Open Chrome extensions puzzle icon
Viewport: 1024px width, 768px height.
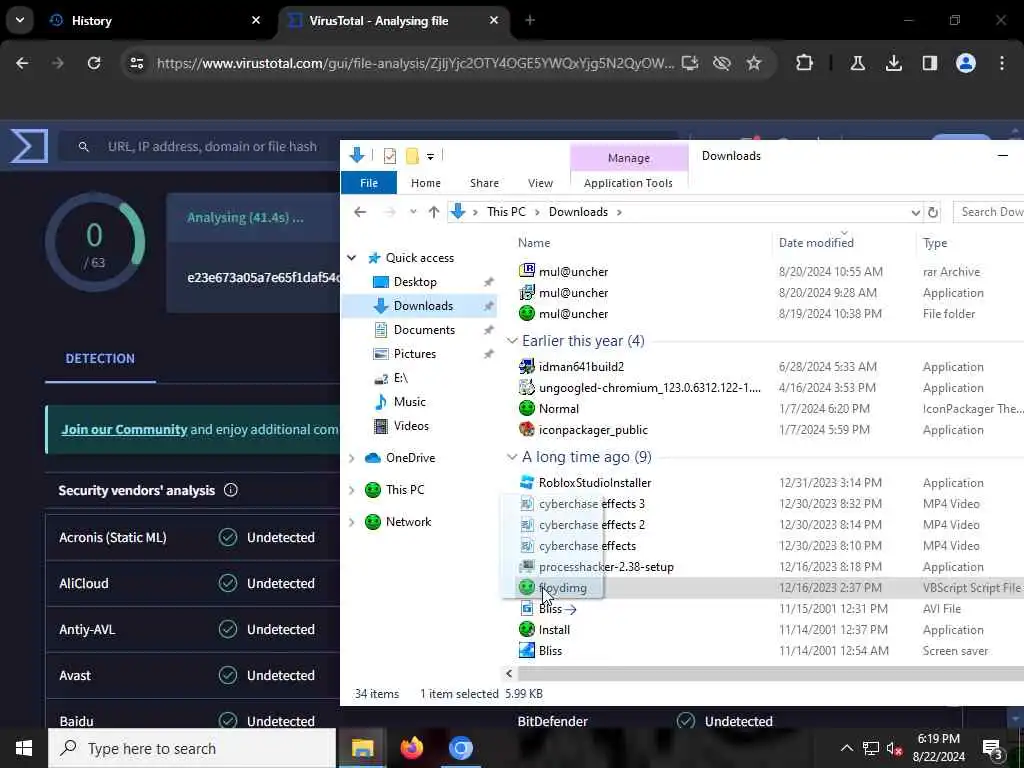point(805,63)
